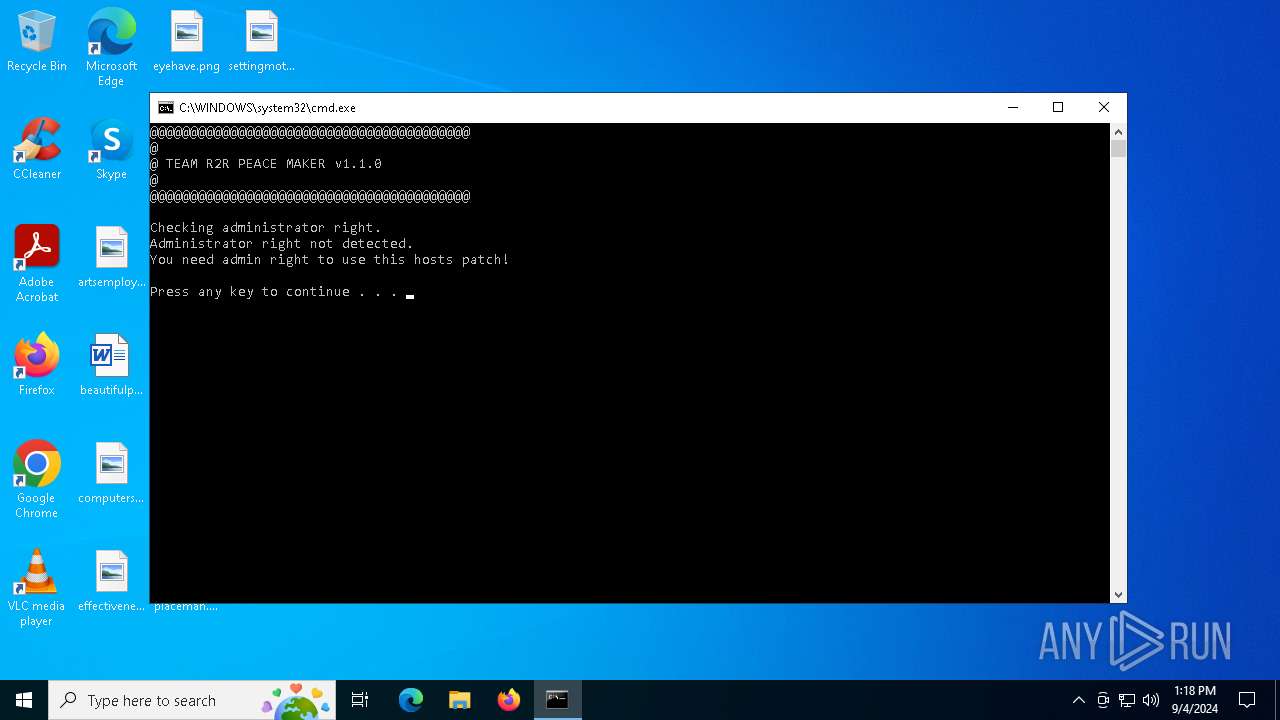The height and width of the screenshot is (720, 1280).
Task: Open File Explorer from the taskbar
Action: tap(460, 700)
